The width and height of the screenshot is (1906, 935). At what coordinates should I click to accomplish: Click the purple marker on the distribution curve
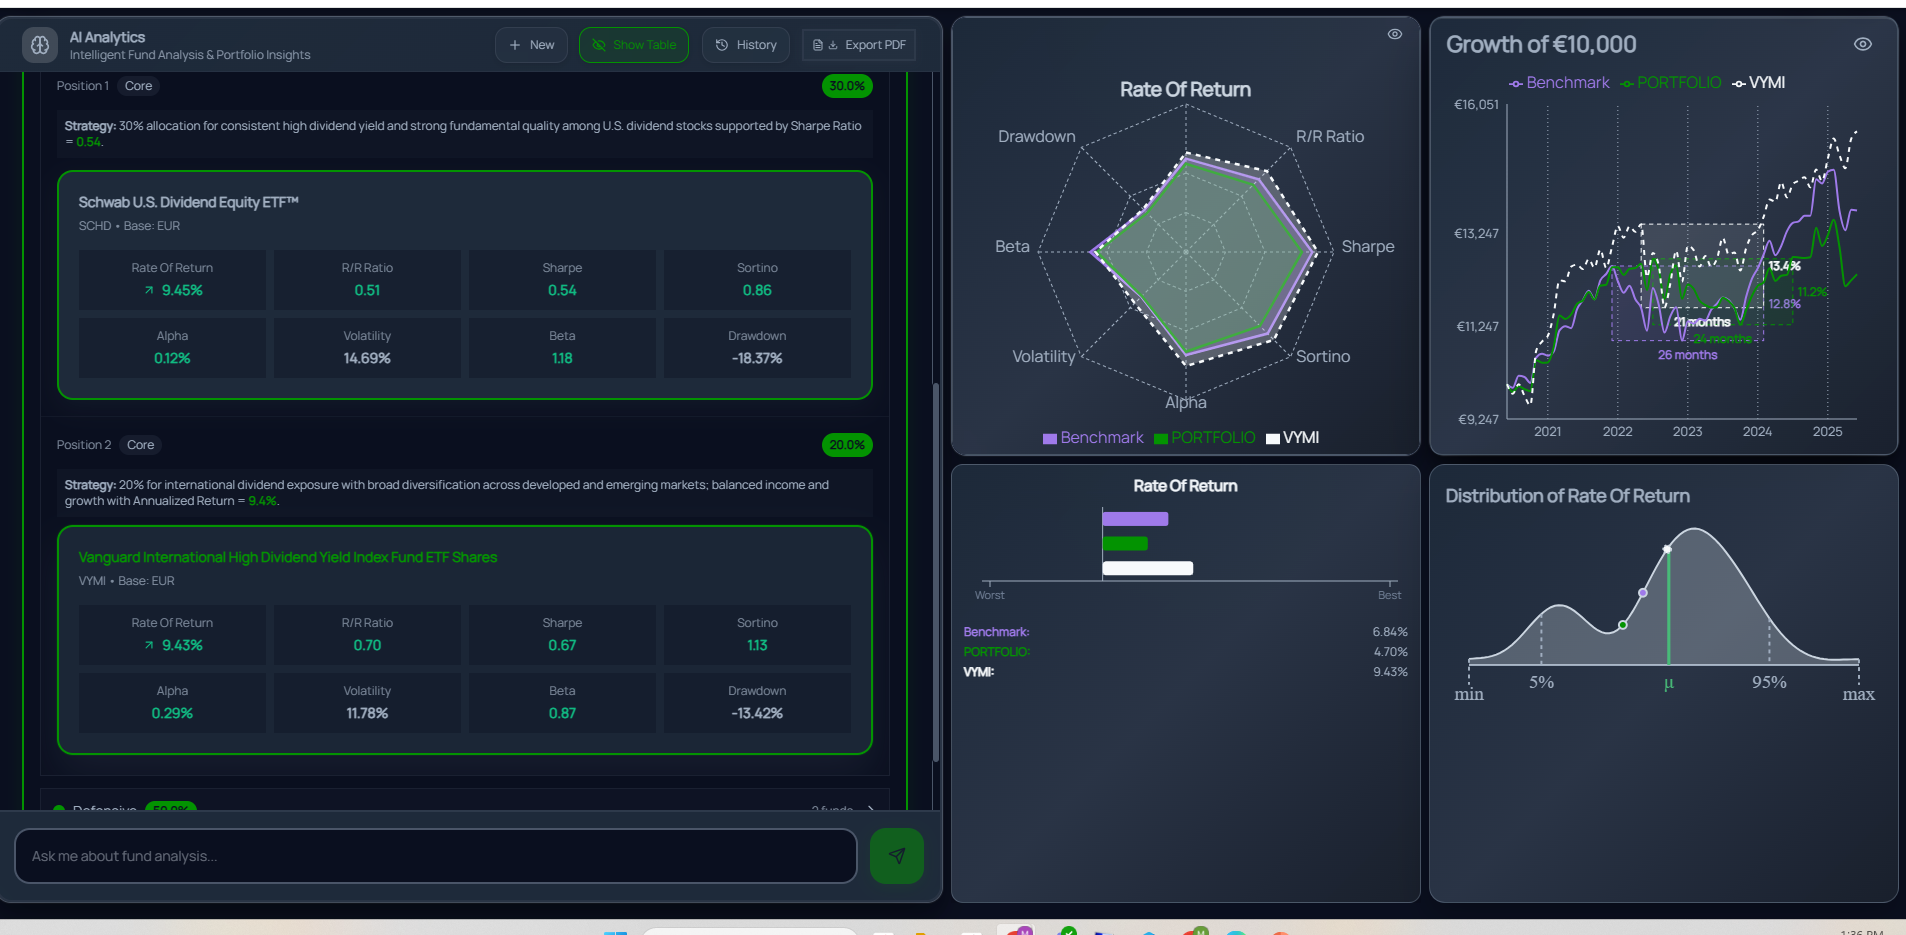point(1643,593)
